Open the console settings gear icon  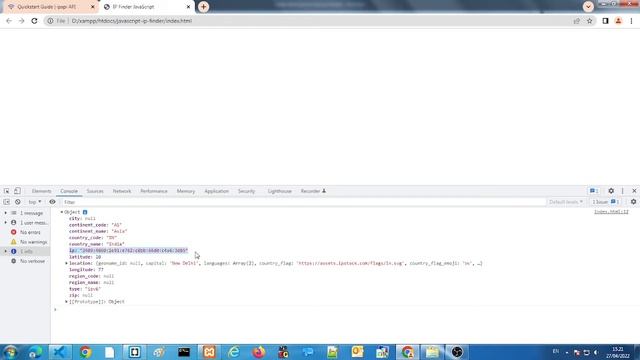[x=633, y=202]
